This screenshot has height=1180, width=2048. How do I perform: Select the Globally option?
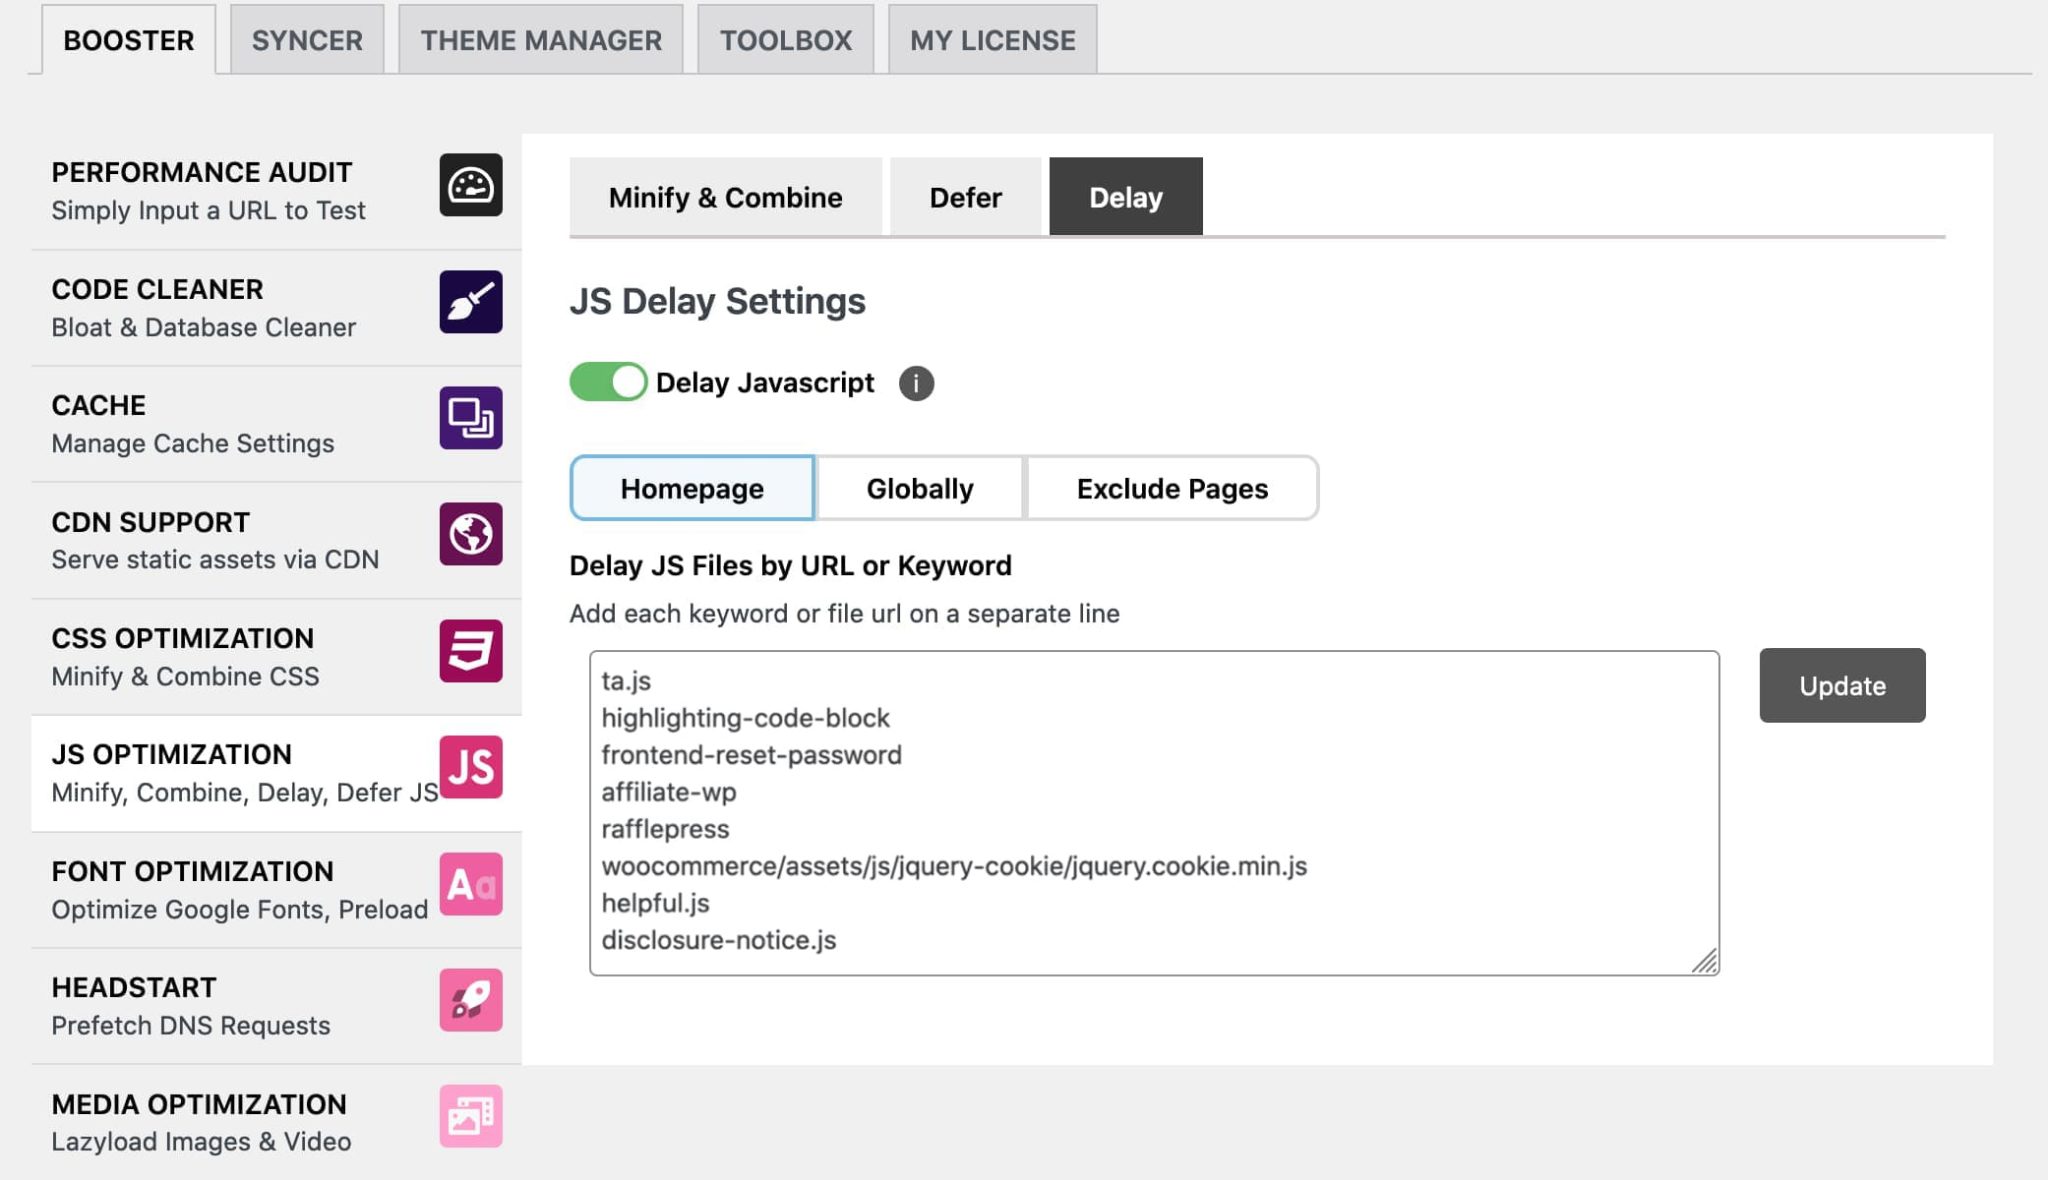coord(919,488)
